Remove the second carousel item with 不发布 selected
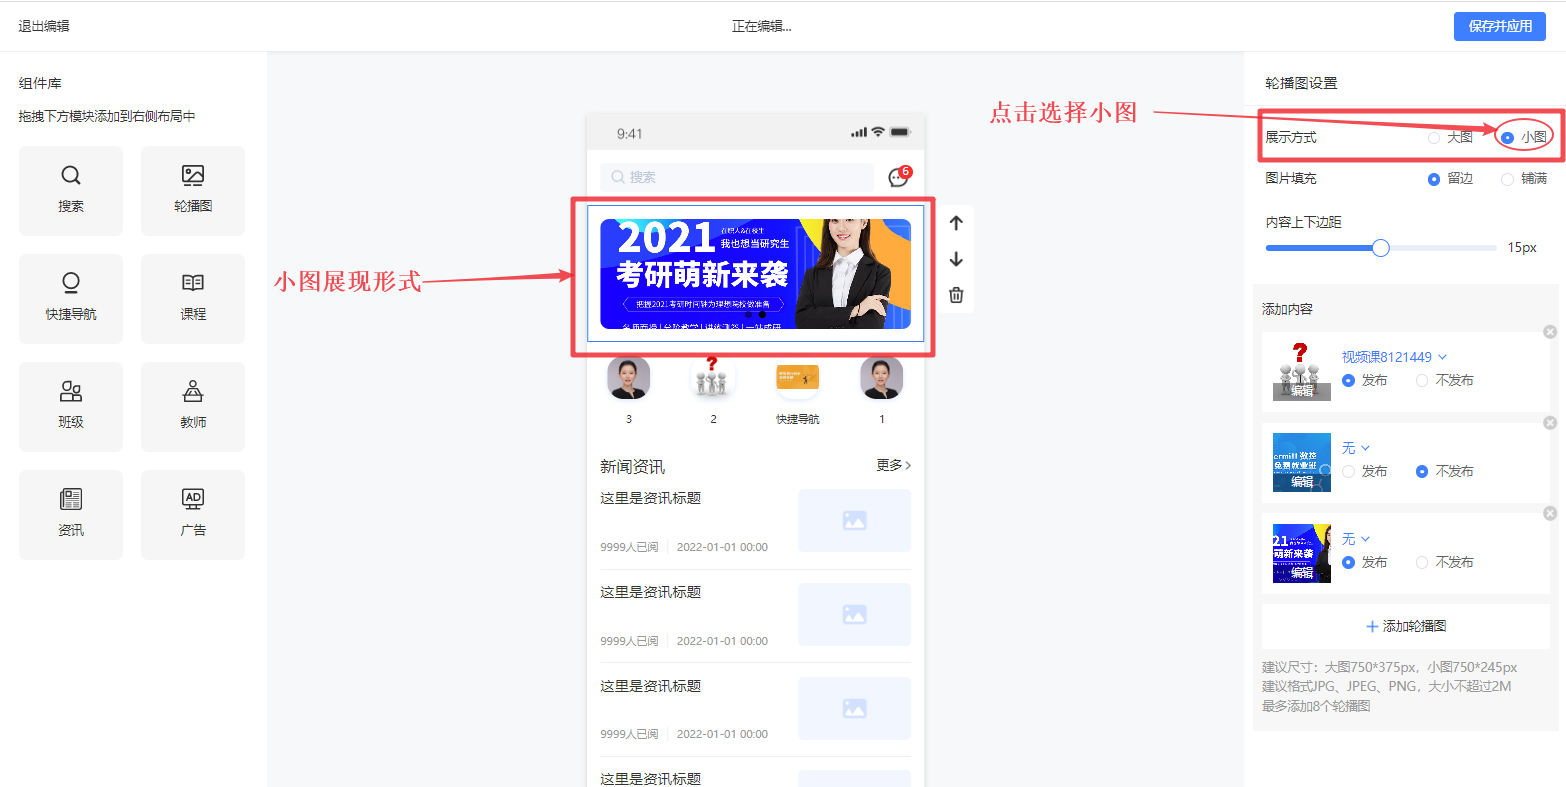This screenshot has height=787, width=1566. [1550, 423]
